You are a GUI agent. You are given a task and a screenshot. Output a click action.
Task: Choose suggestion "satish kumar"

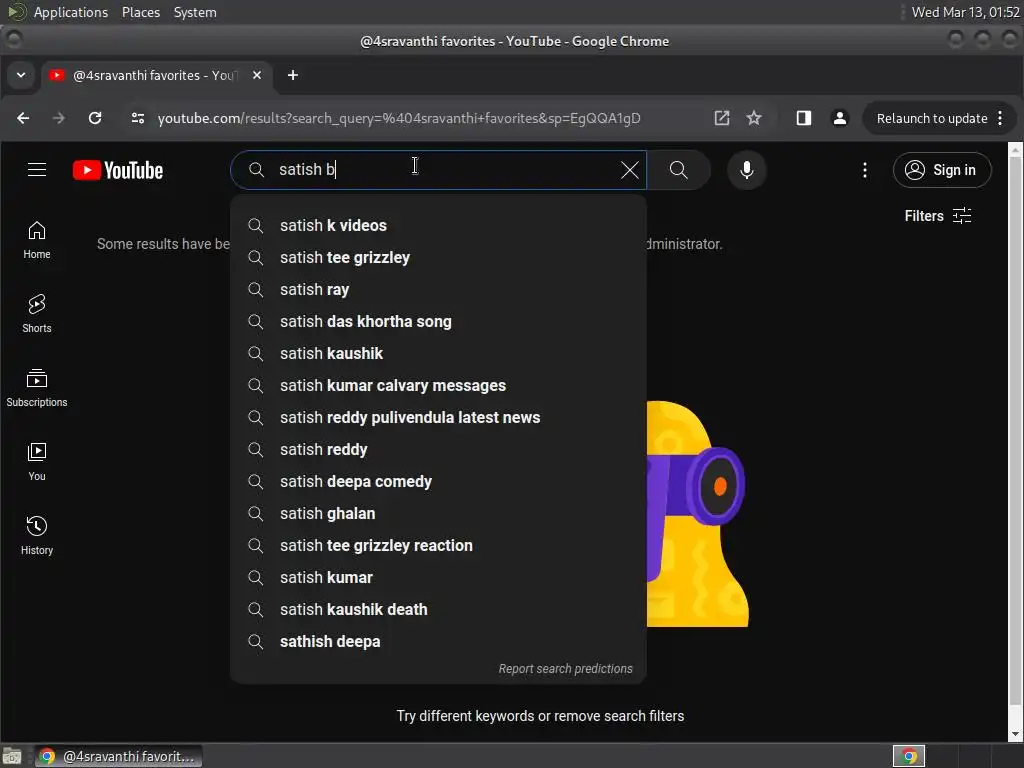(438, 577)
